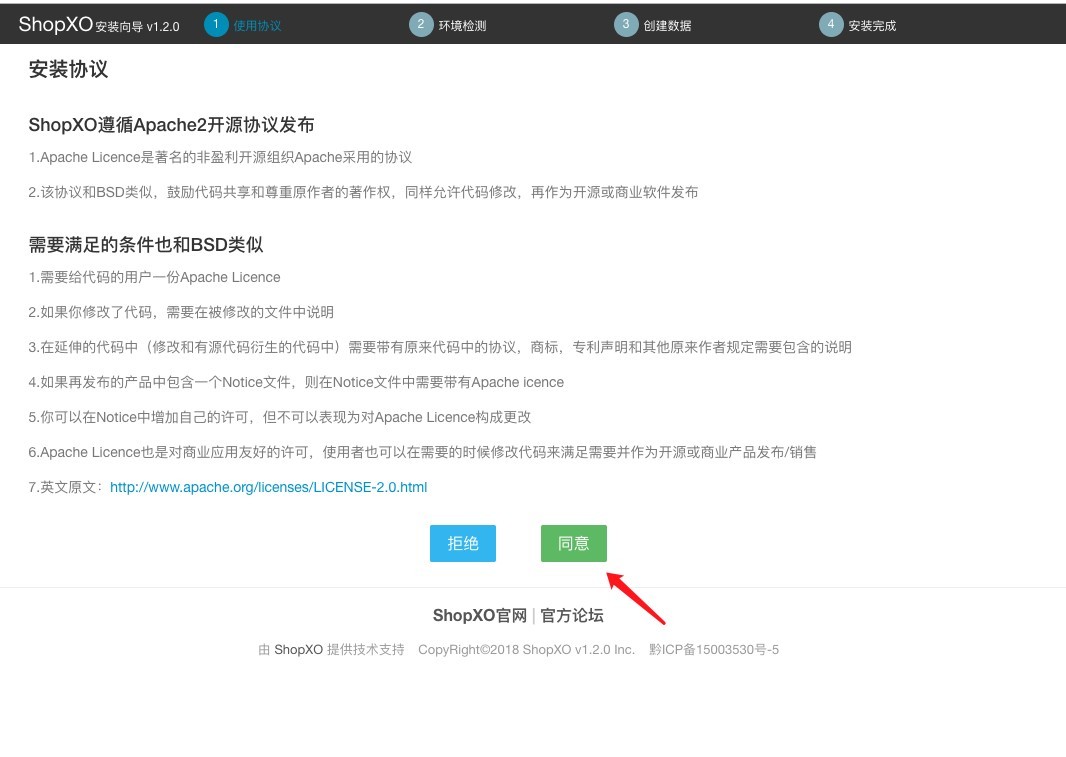Image resolution: width=1066 pixels, height=757 pixels.
Task: Click the step 2 circle number icon
Action: (x=421, y=24)
